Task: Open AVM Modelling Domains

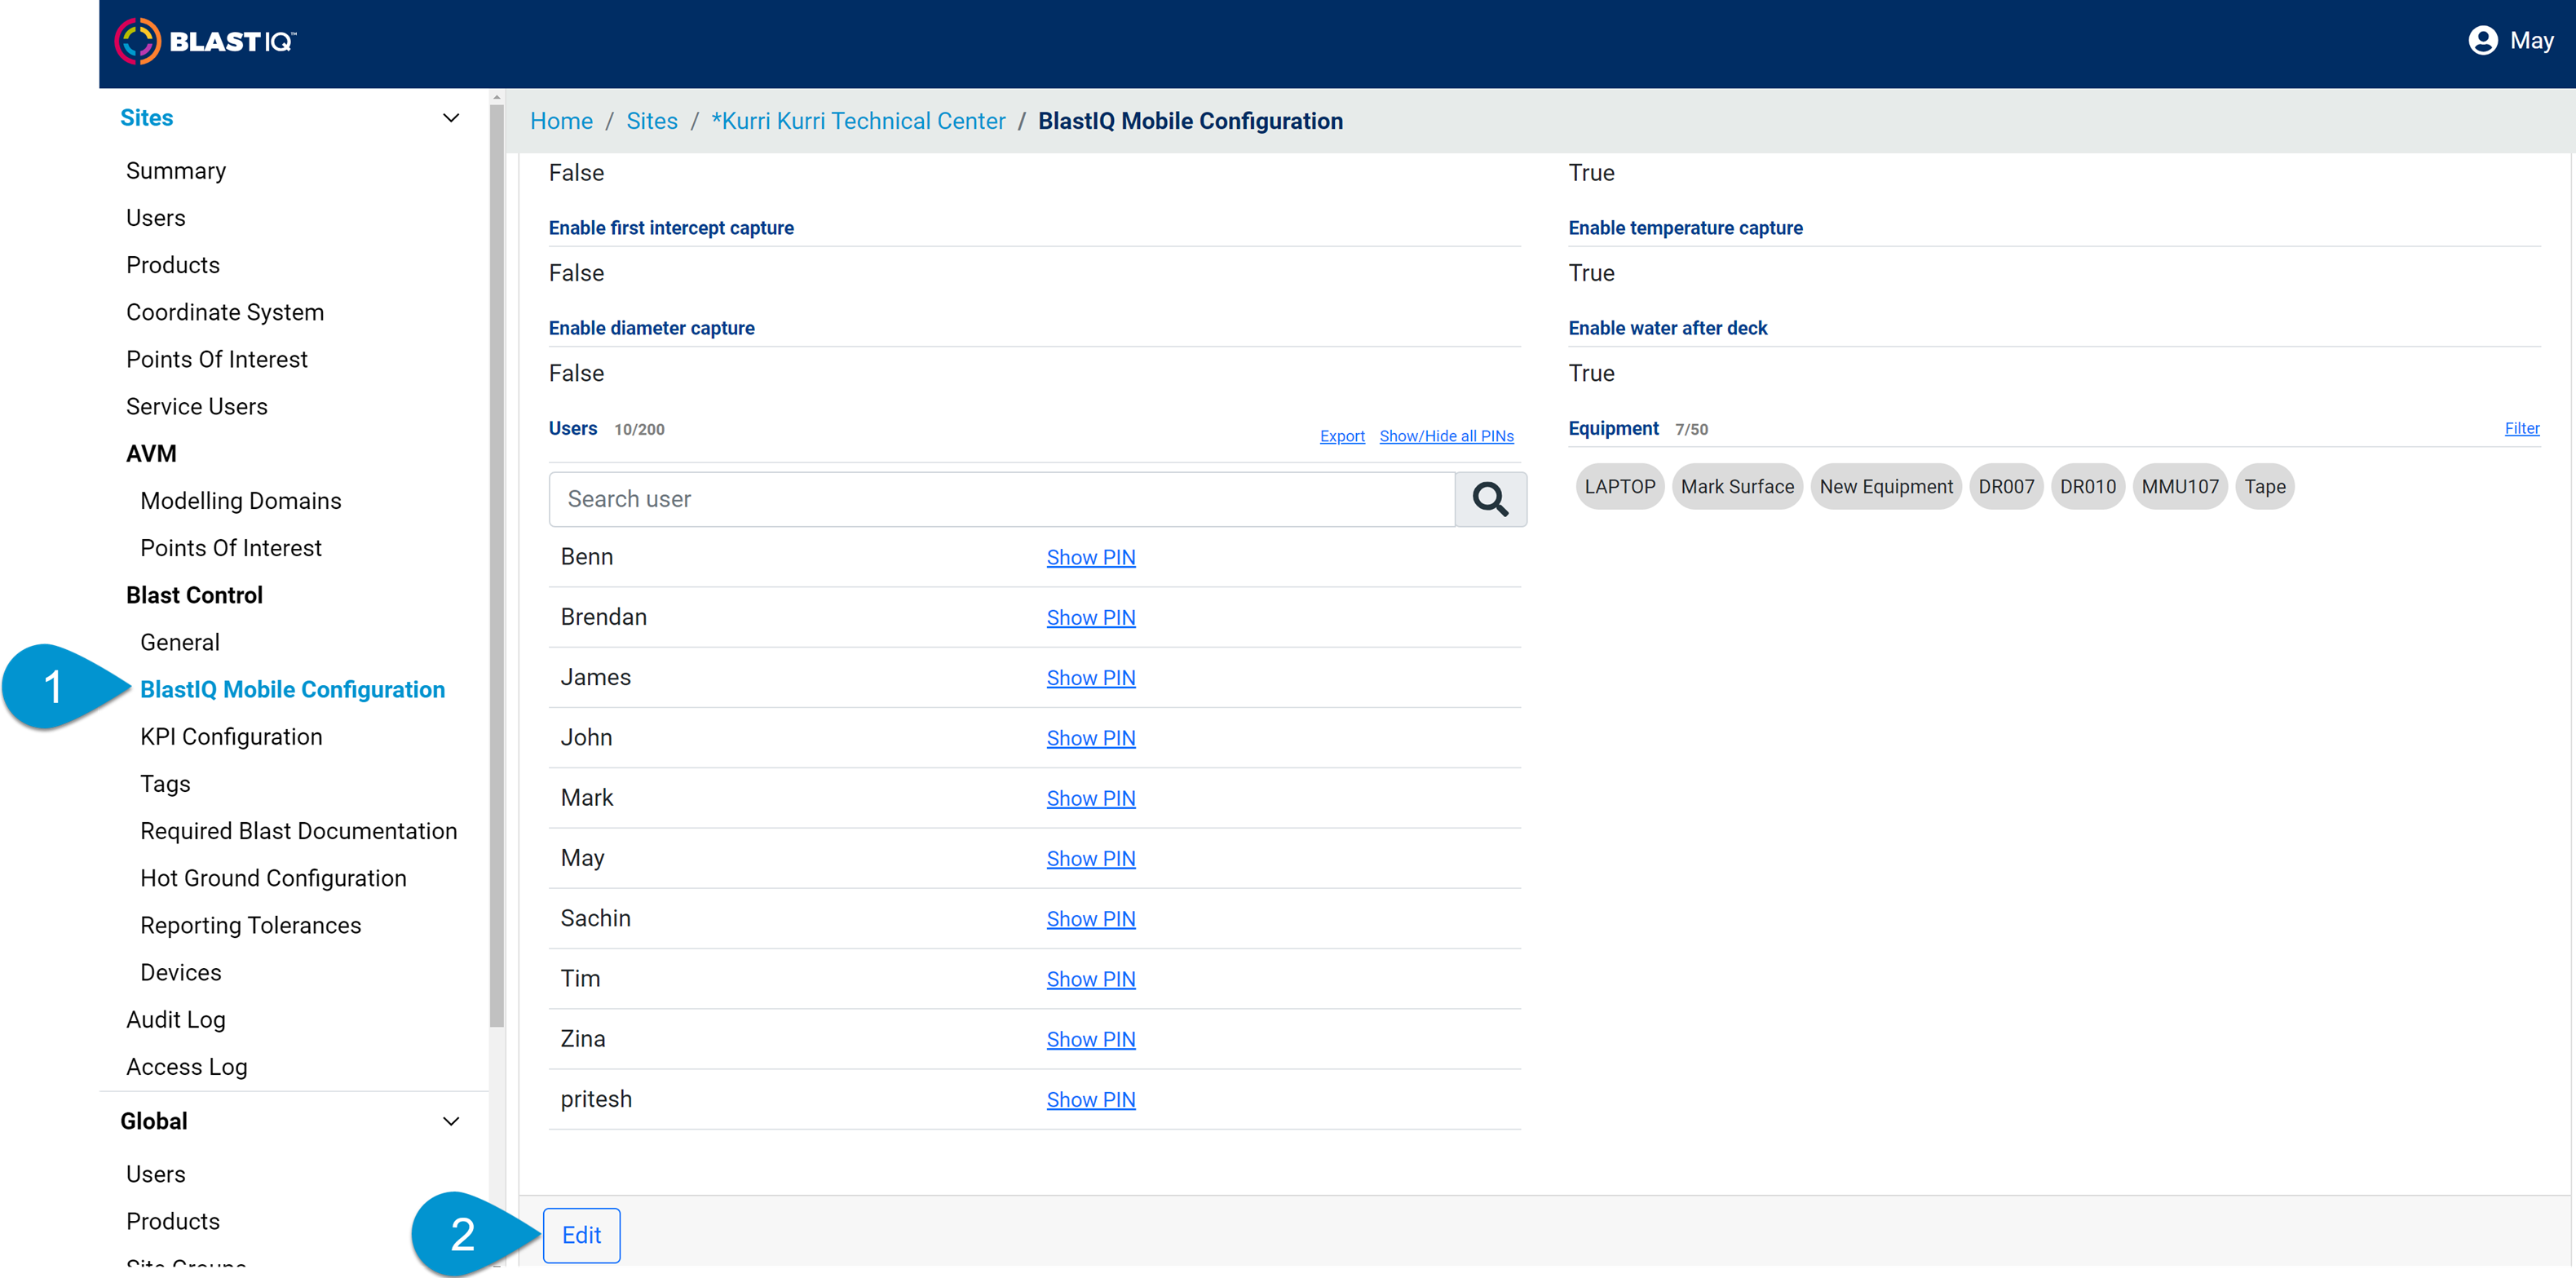Action: [x=241, y=501]
